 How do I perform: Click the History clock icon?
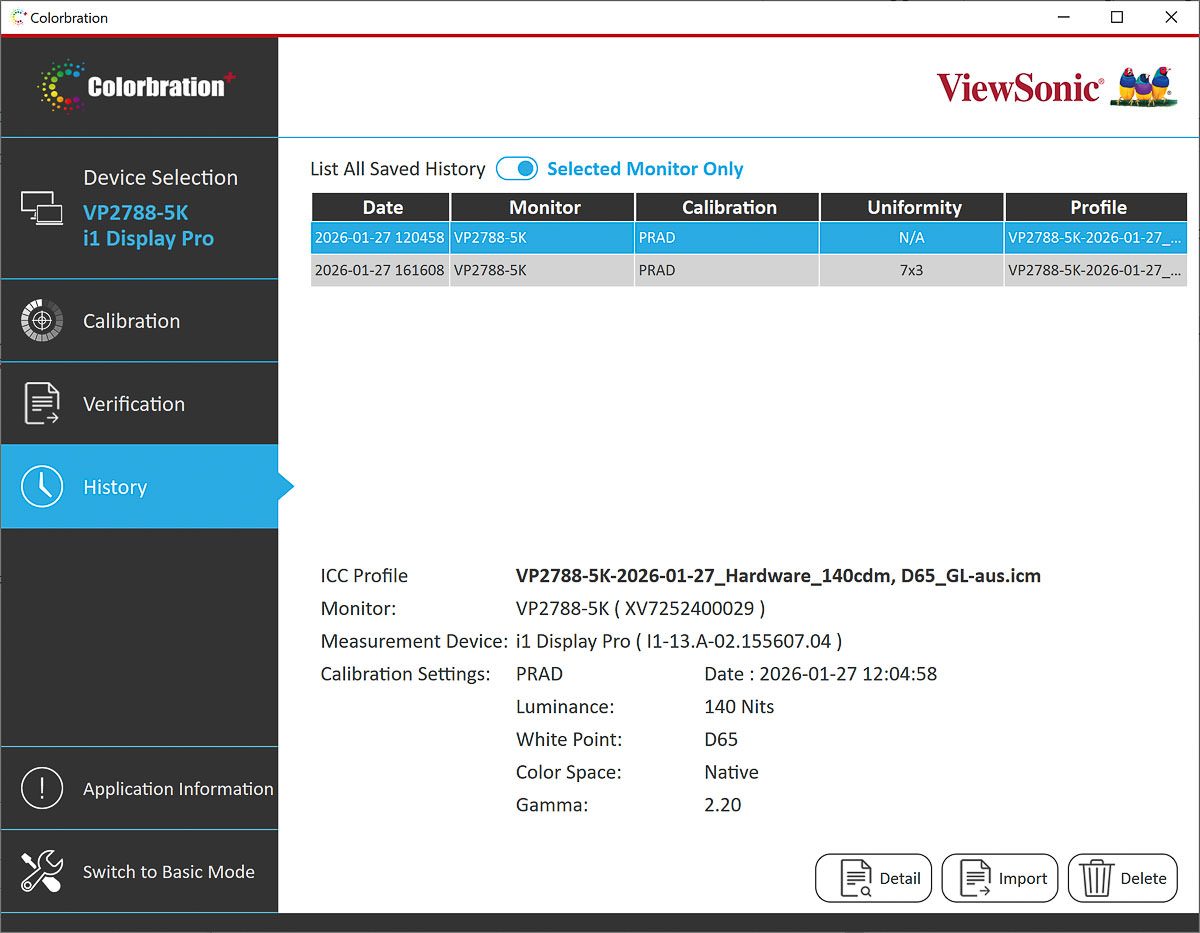41,487
